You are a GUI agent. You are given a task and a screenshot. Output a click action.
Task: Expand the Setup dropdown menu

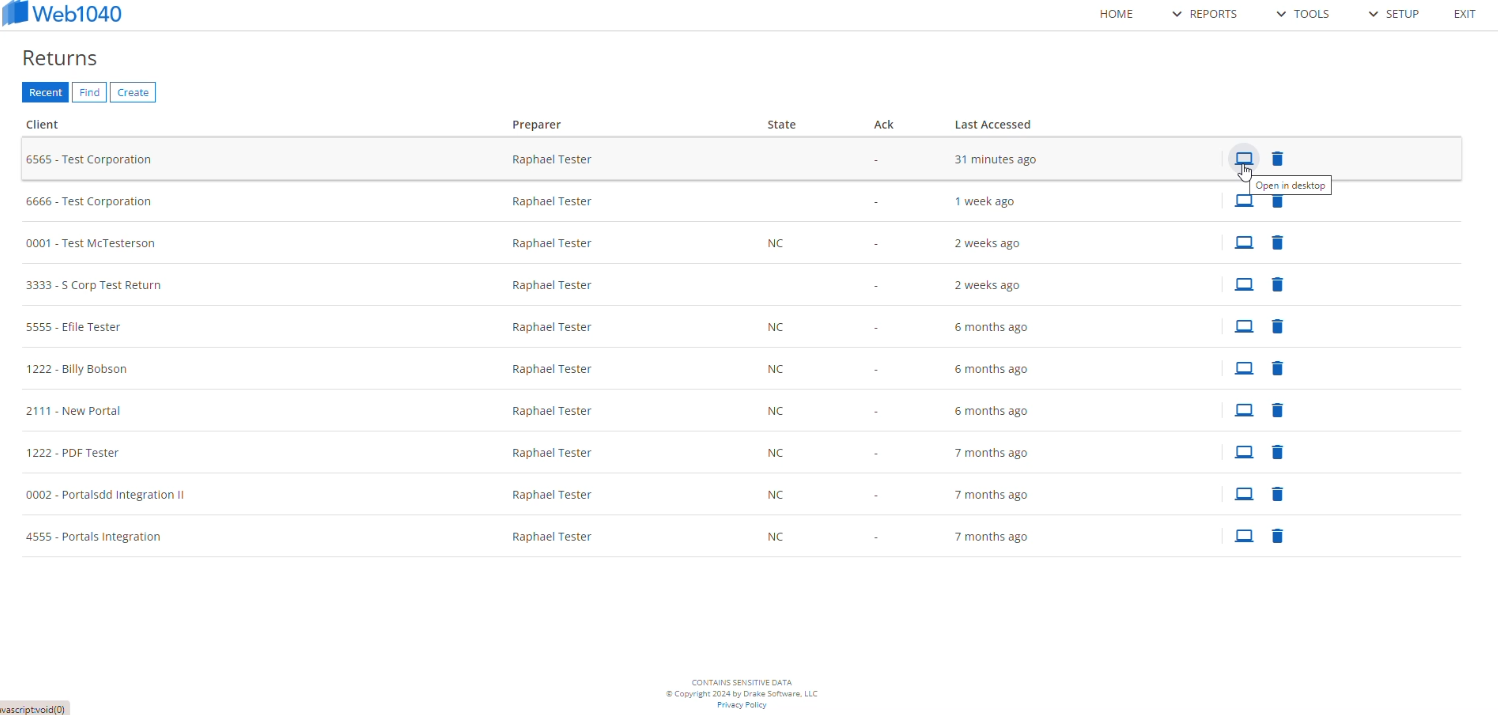[1393, 14]
